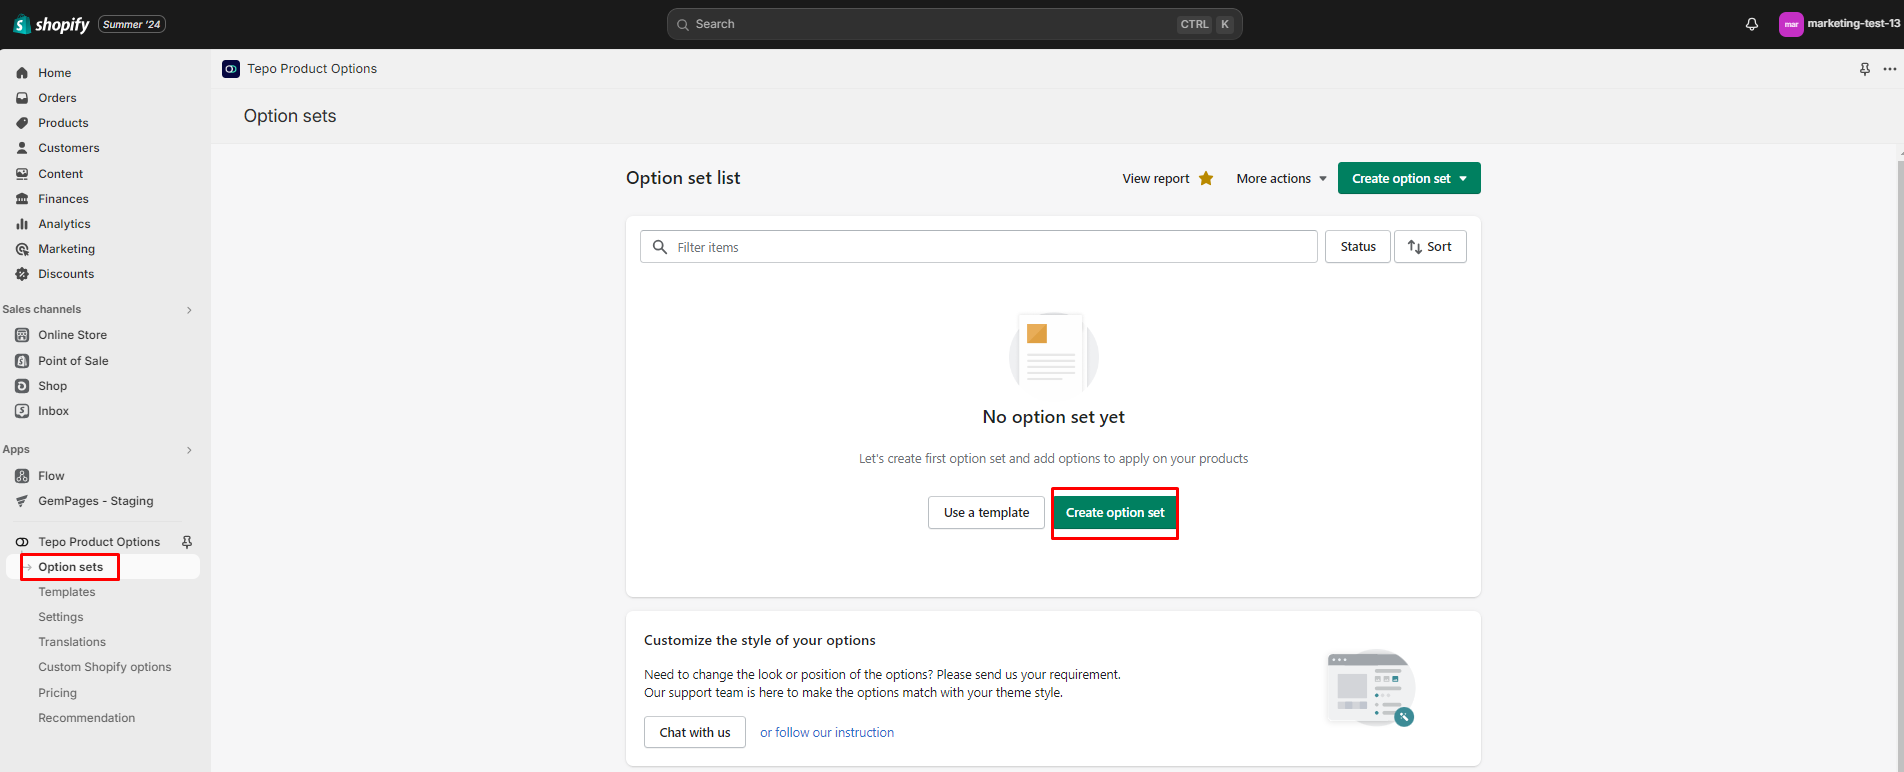This screenshot has height=772, width=1904.
Task: Open the Status filter
Action: click(x=1357, y=247)
